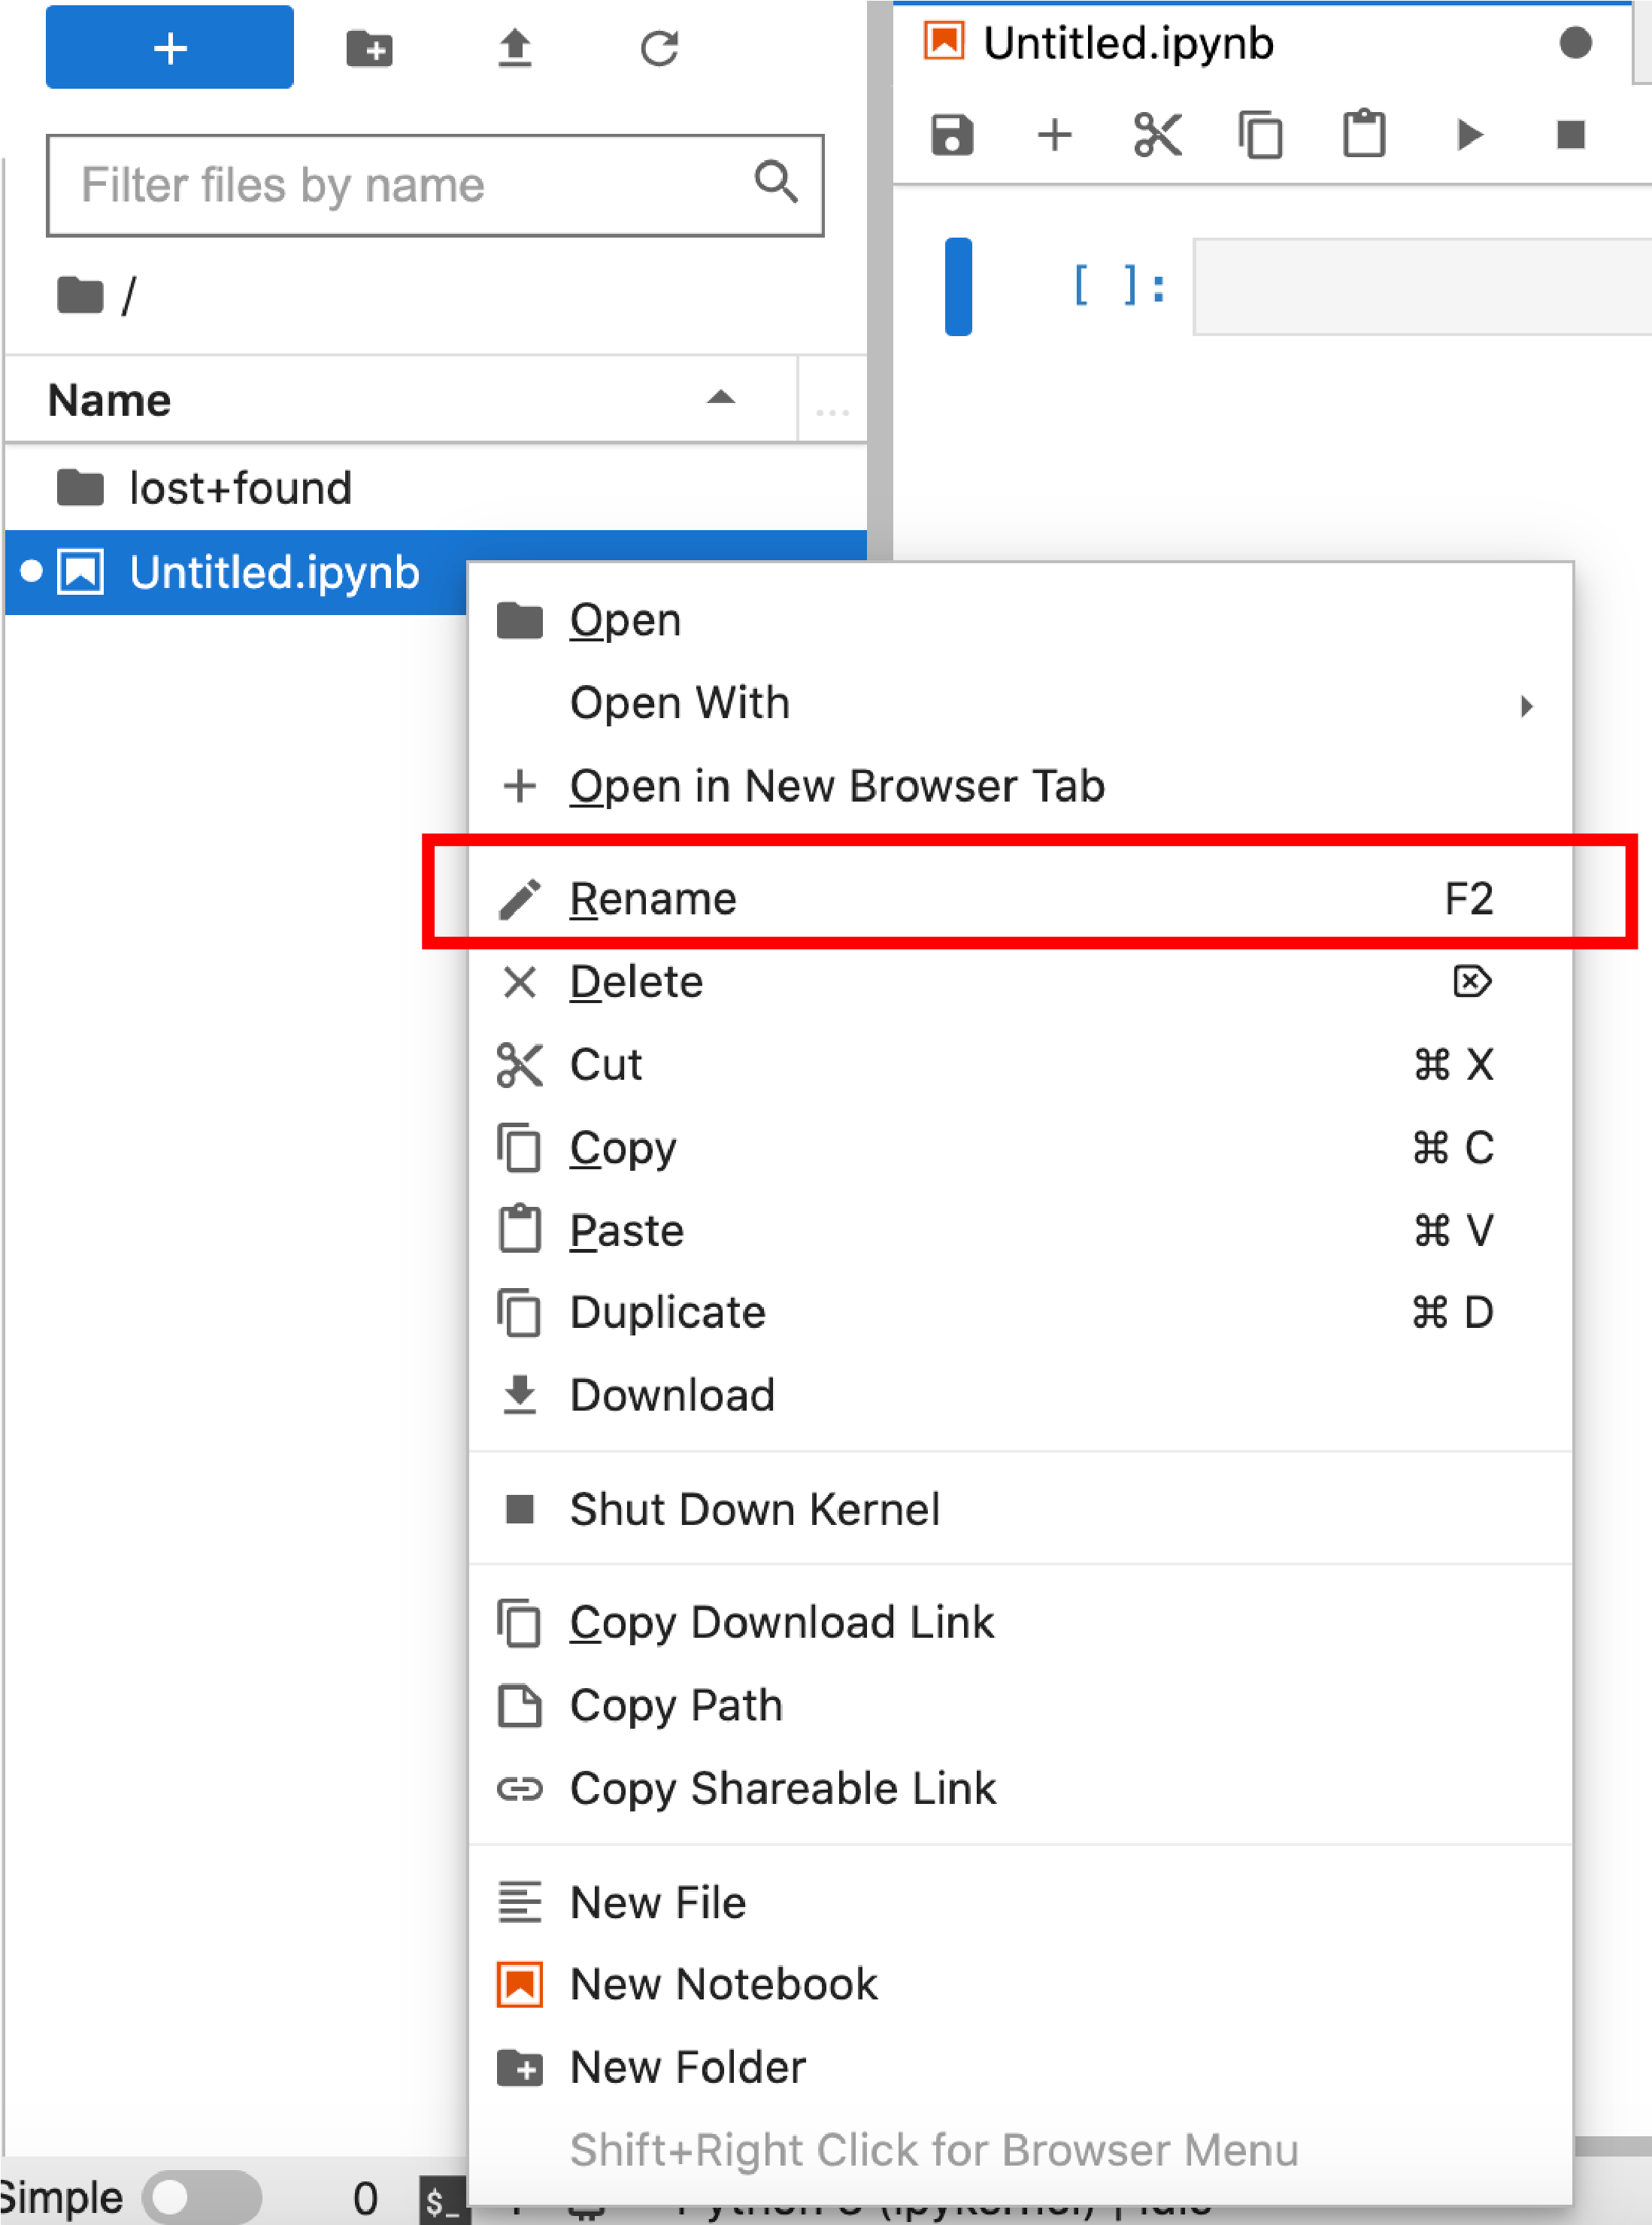Create a new folder using toolbar icon
Image resolution: width=1652 pixels, height=2225 pixels.
369,48
